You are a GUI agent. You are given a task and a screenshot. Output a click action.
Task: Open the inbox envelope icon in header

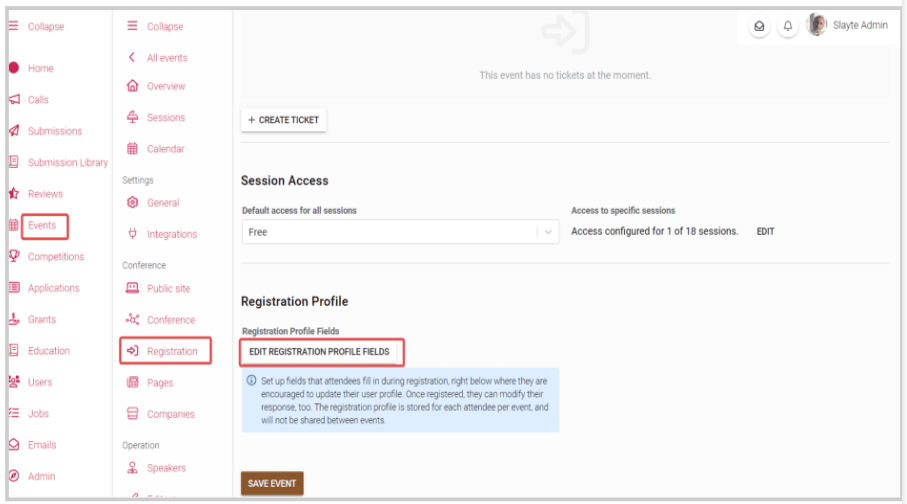tap(759, 26)
